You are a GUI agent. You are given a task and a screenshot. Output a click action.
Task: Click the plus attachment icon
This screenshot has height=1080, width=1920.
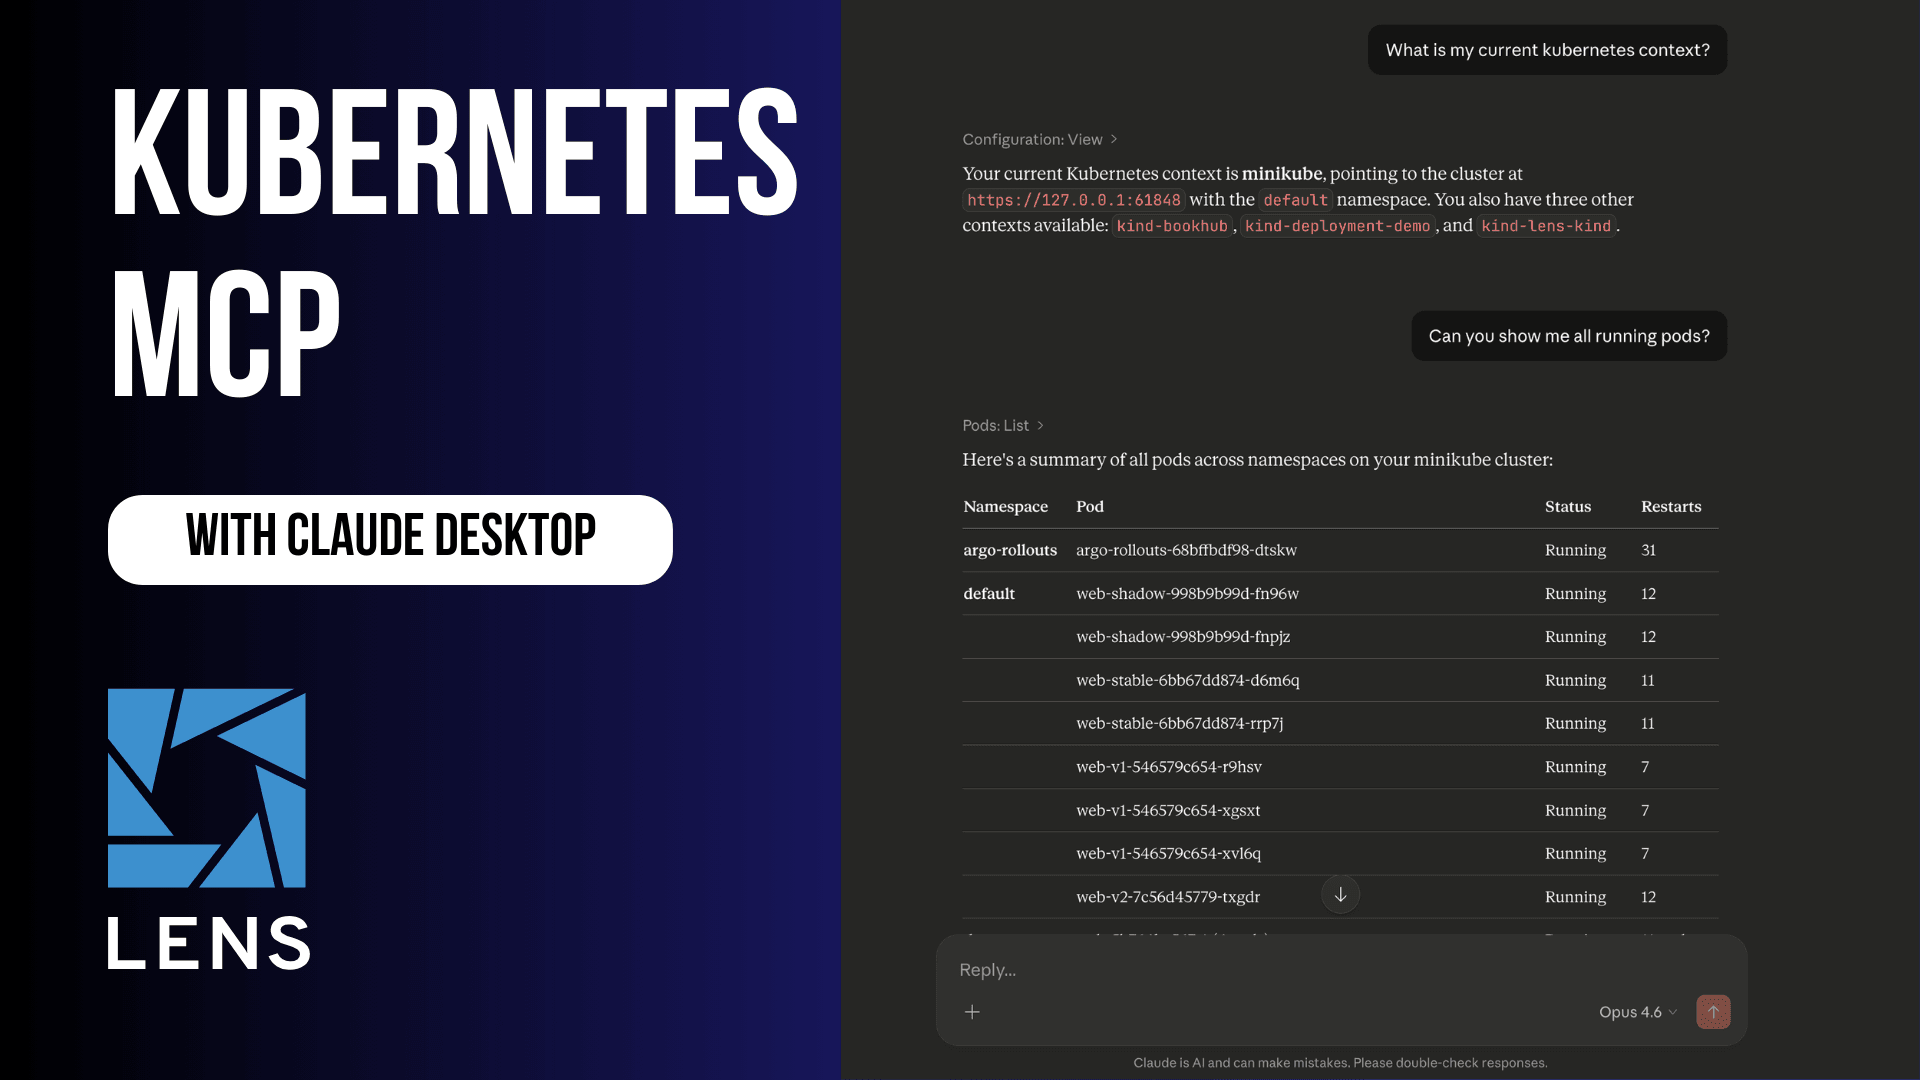coord(972,1012)
